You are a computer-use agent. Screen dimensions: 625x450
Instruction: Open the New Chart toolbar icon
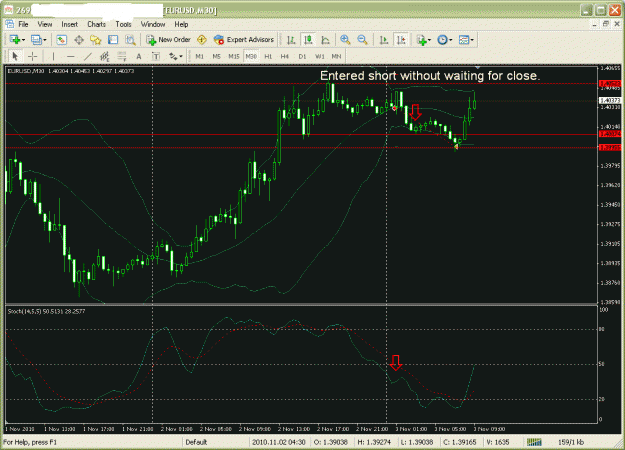(15, 39)
